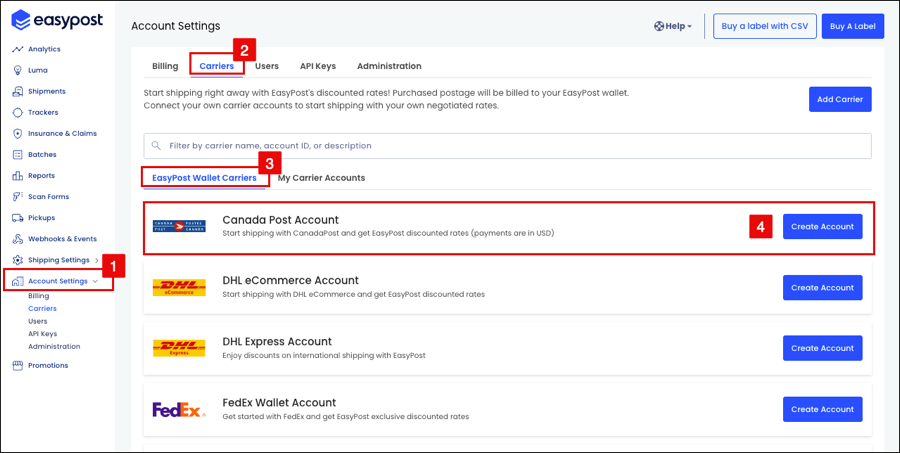Click the Add Carrier button
The height and width of the screenshot is (453, 900).
coord(840,99)
